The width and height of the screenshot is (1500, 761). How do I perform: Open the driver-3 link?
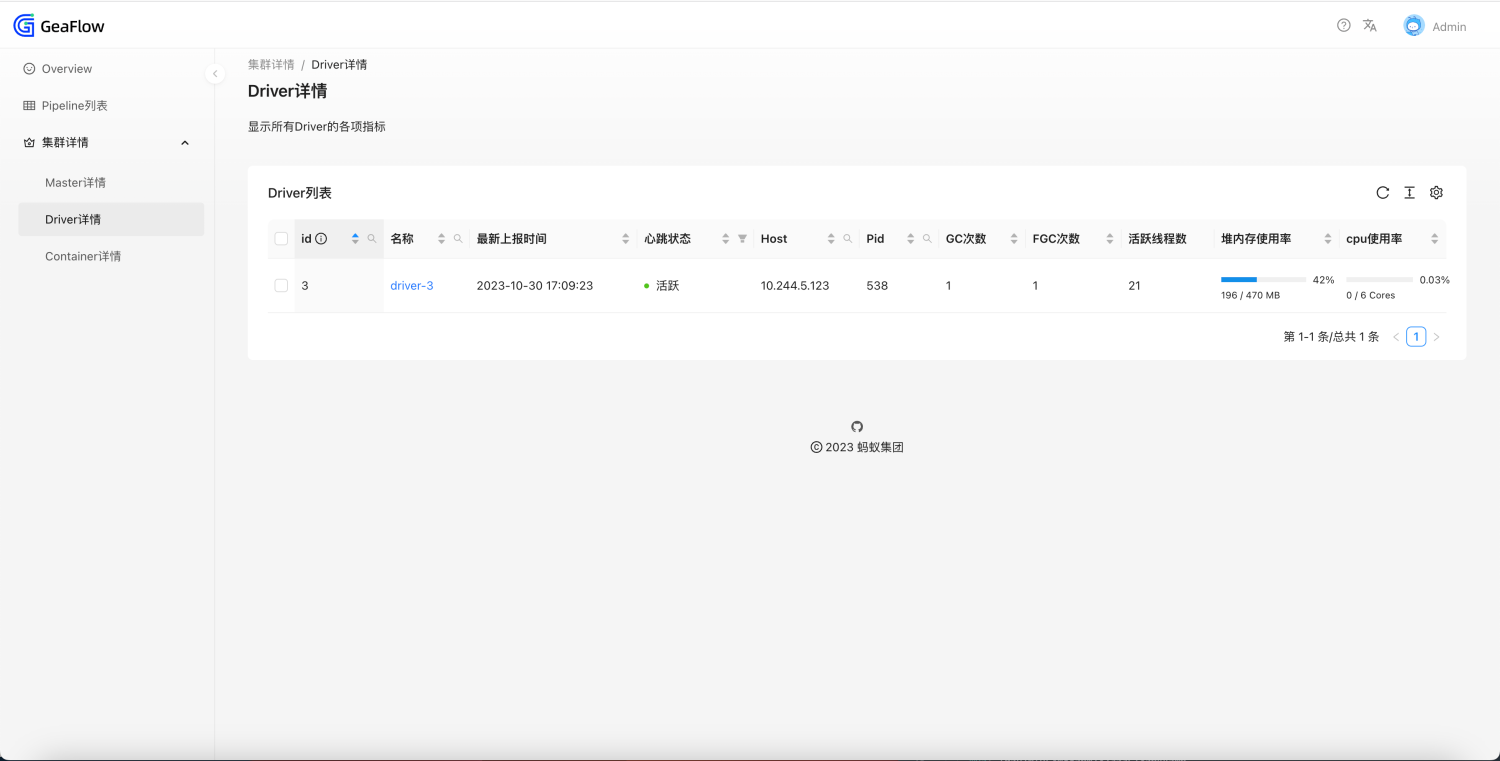411,286
